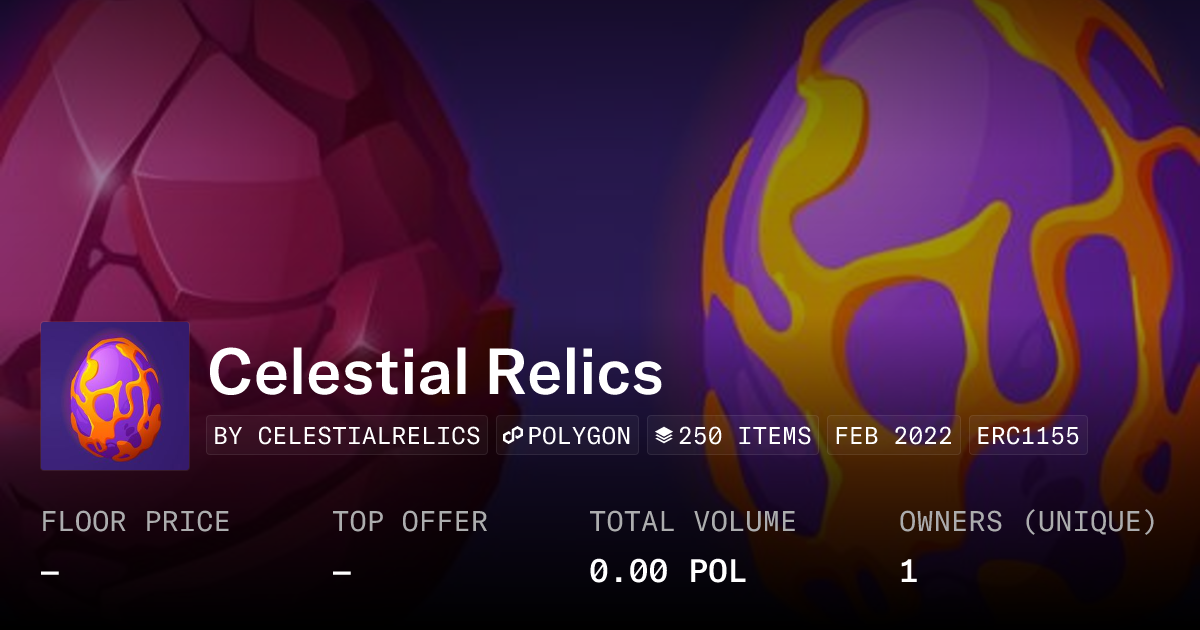Image resolution: width=1200 pixels, height=630 pixels.
Task: Select the POLYGON chain label text
Action: point(579,436)
